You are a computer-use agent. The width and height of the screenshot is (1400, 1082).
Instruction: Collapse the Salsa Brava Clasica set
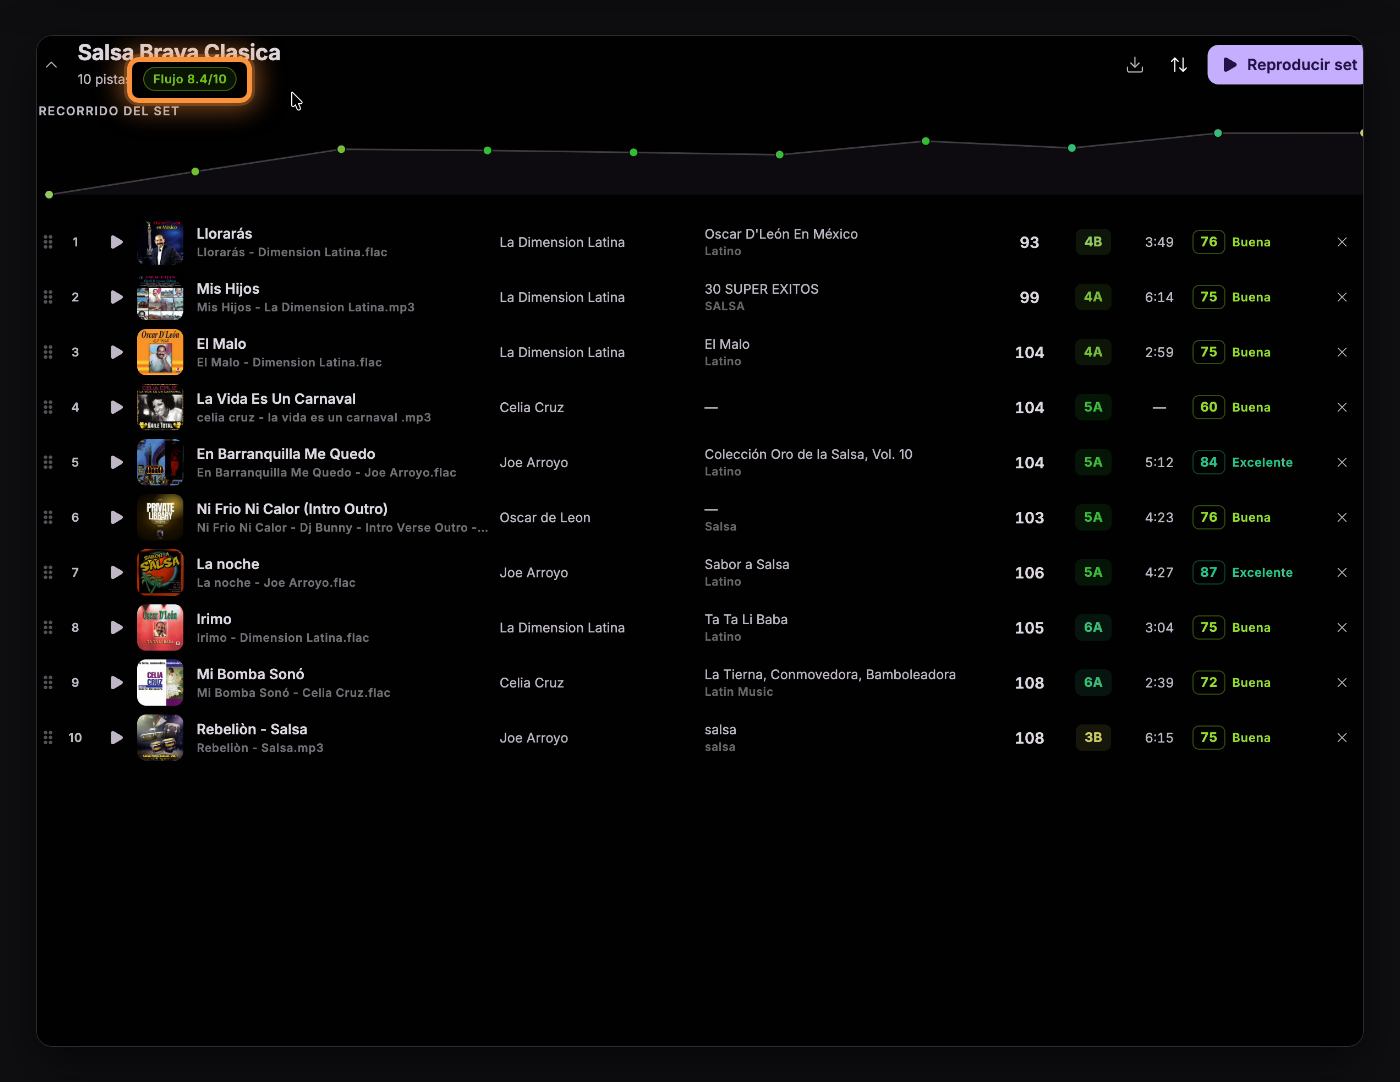(x=51, y=65)
